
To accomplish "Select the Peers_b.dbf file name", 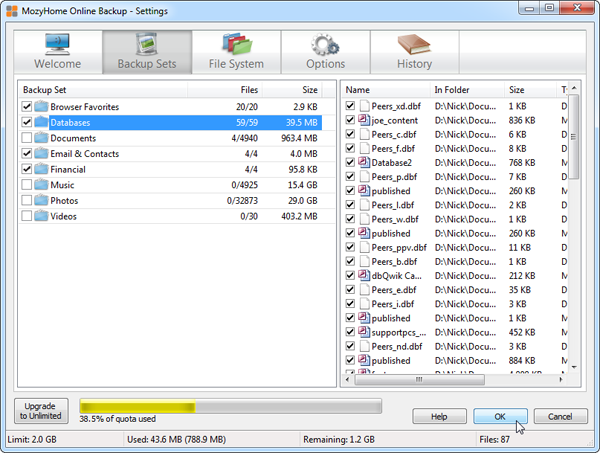I will click(x=394, y=262).
